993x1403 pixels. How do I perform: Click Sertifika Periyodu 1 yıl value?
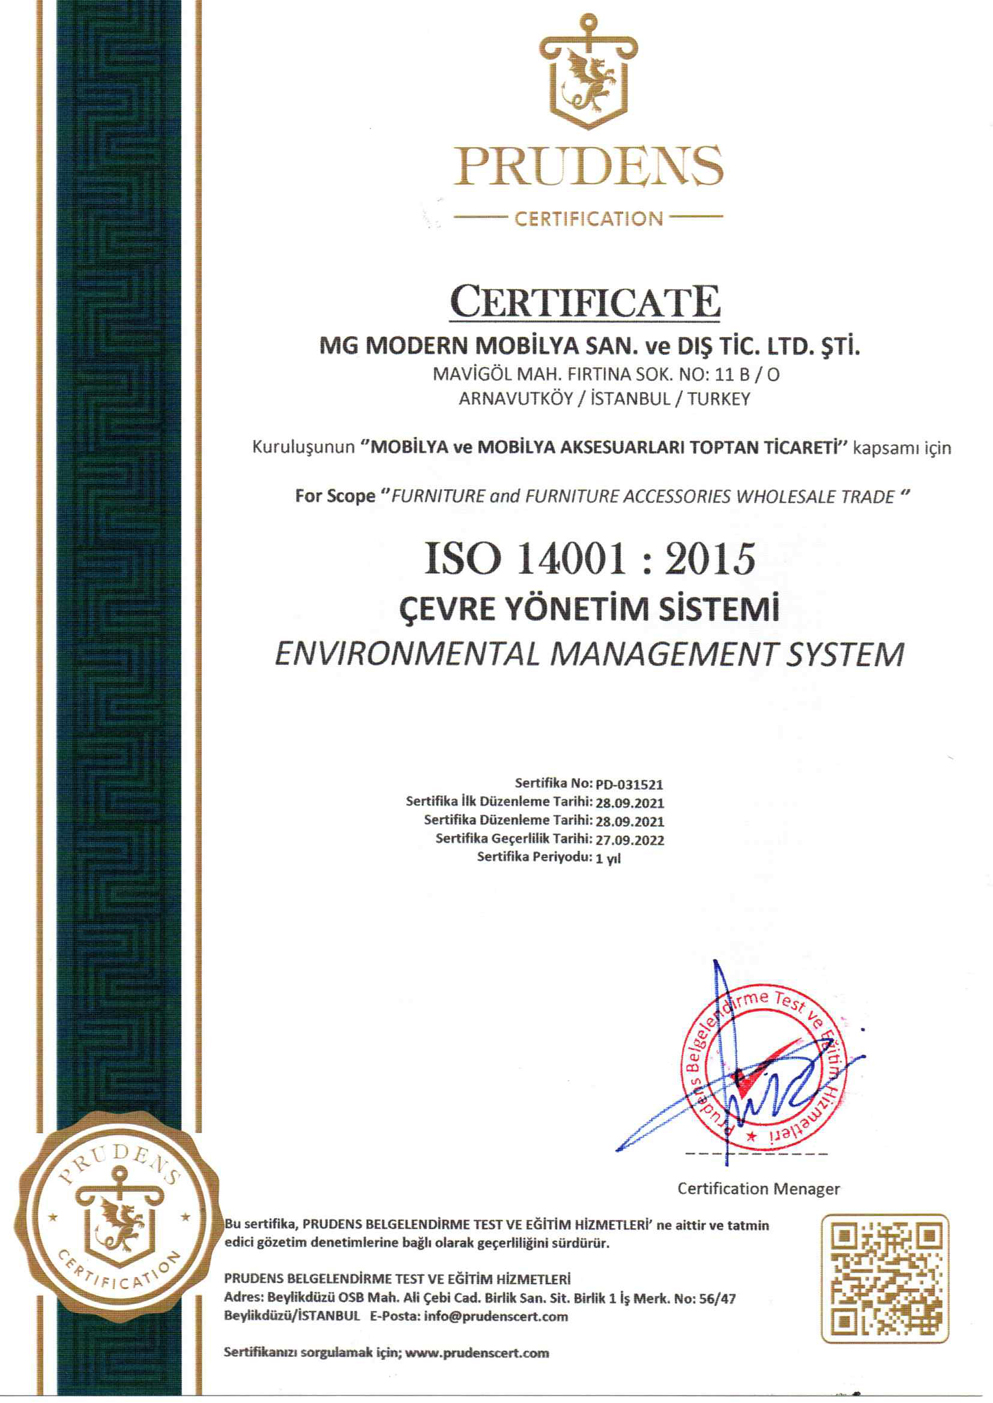pos(608,858)
